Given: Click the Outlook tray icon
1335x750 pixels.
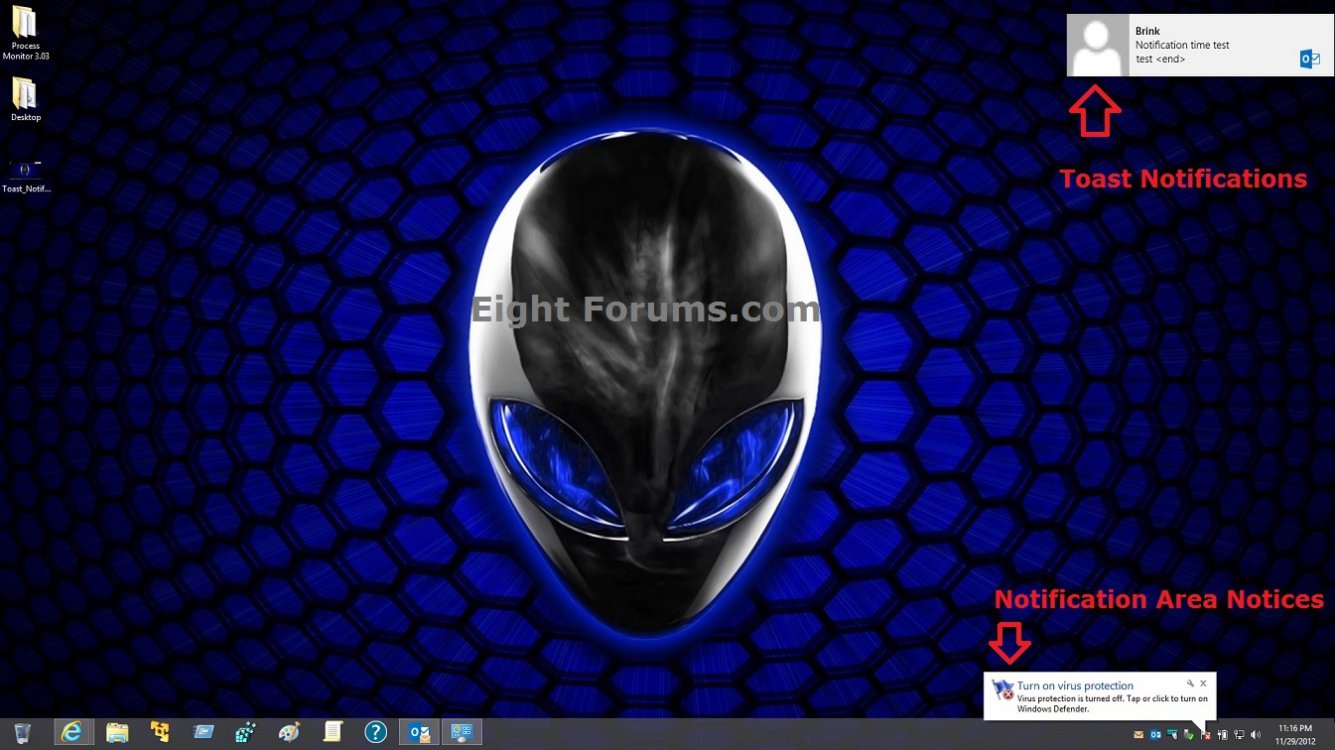Looking at the screenshot, I should [1155, 735].
